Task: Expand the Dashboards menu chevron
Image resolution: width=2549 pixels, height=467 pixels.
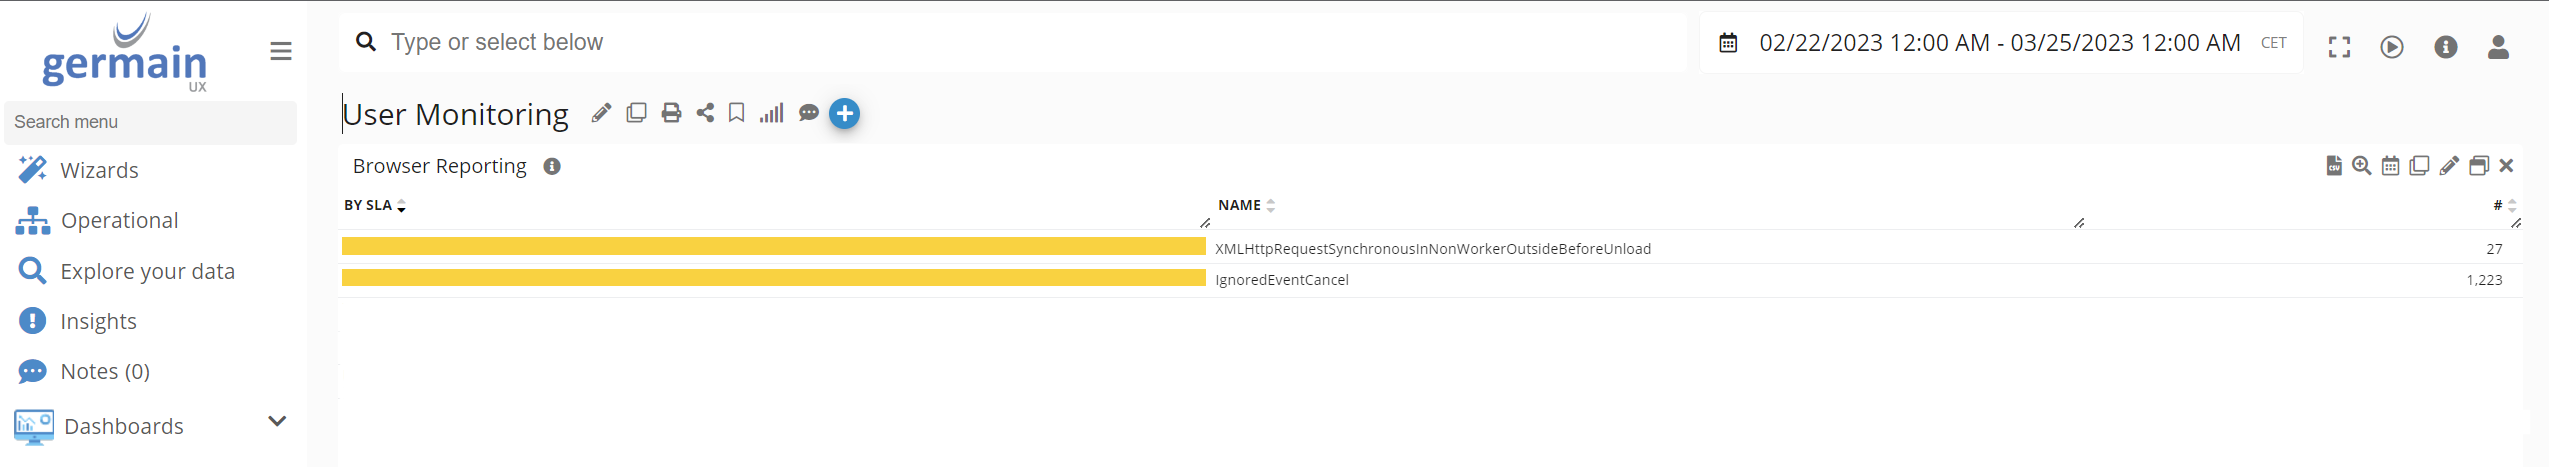Action: pos(277,422)
